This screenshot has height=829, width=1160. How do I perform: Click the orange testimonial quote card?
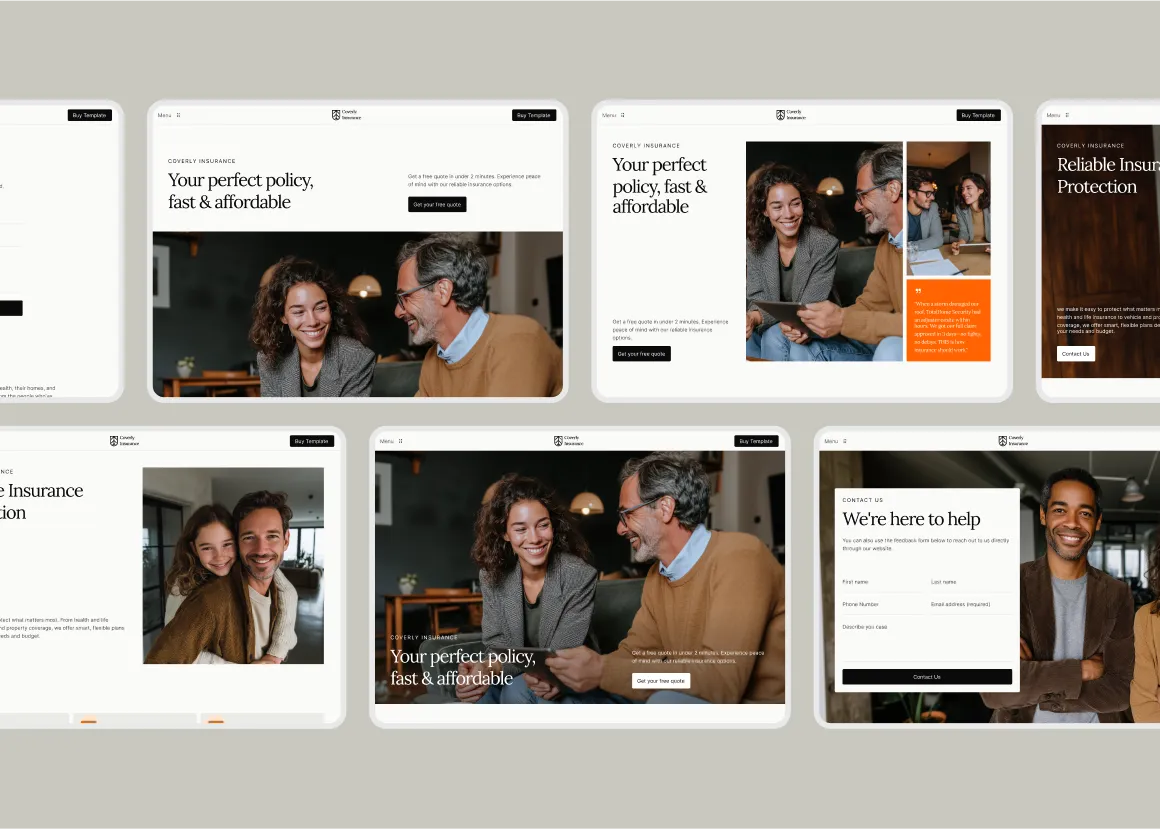tap(948, 320)
